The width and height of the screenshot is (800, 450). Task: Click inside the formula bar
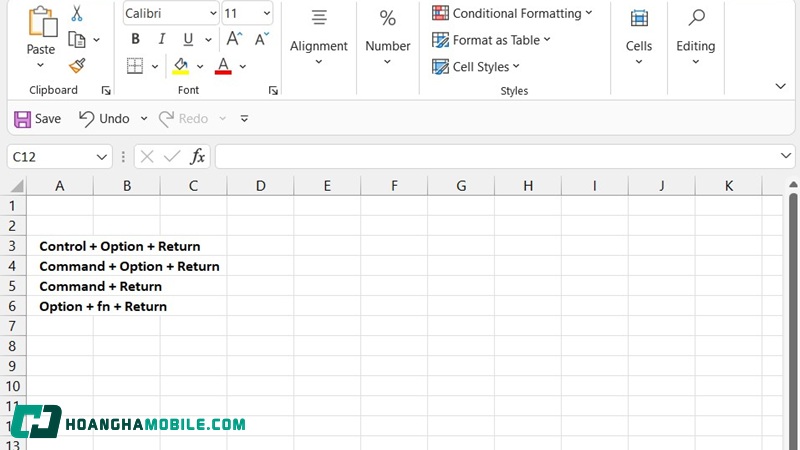tap(497, 157)
